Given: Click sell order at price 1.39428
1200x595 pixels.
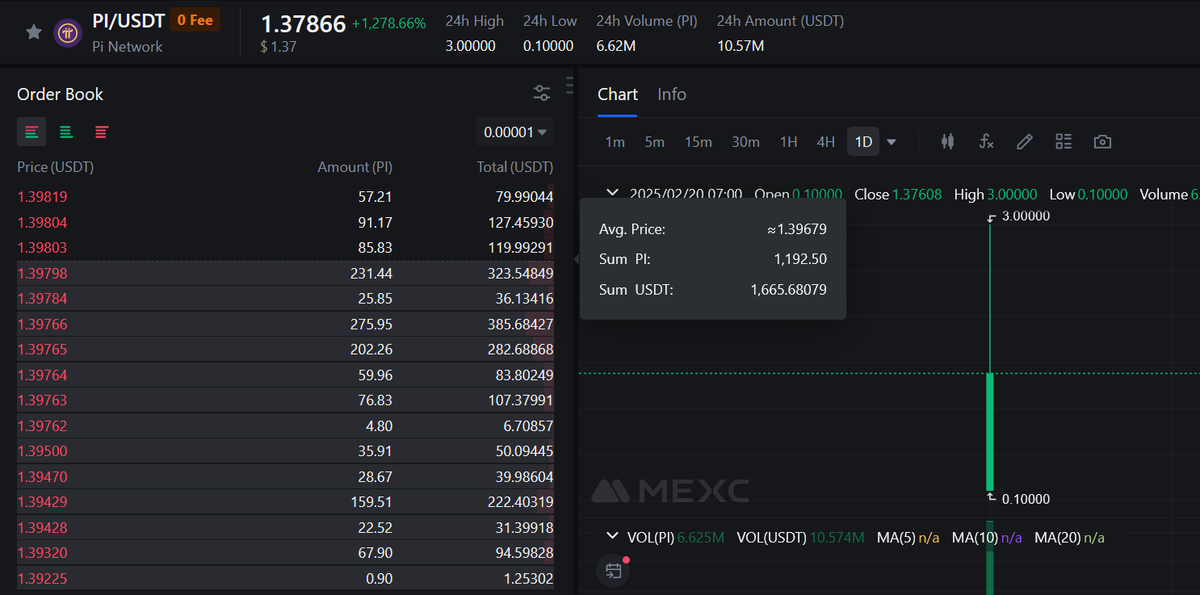Looking at the screenshot, I should 285,528.
